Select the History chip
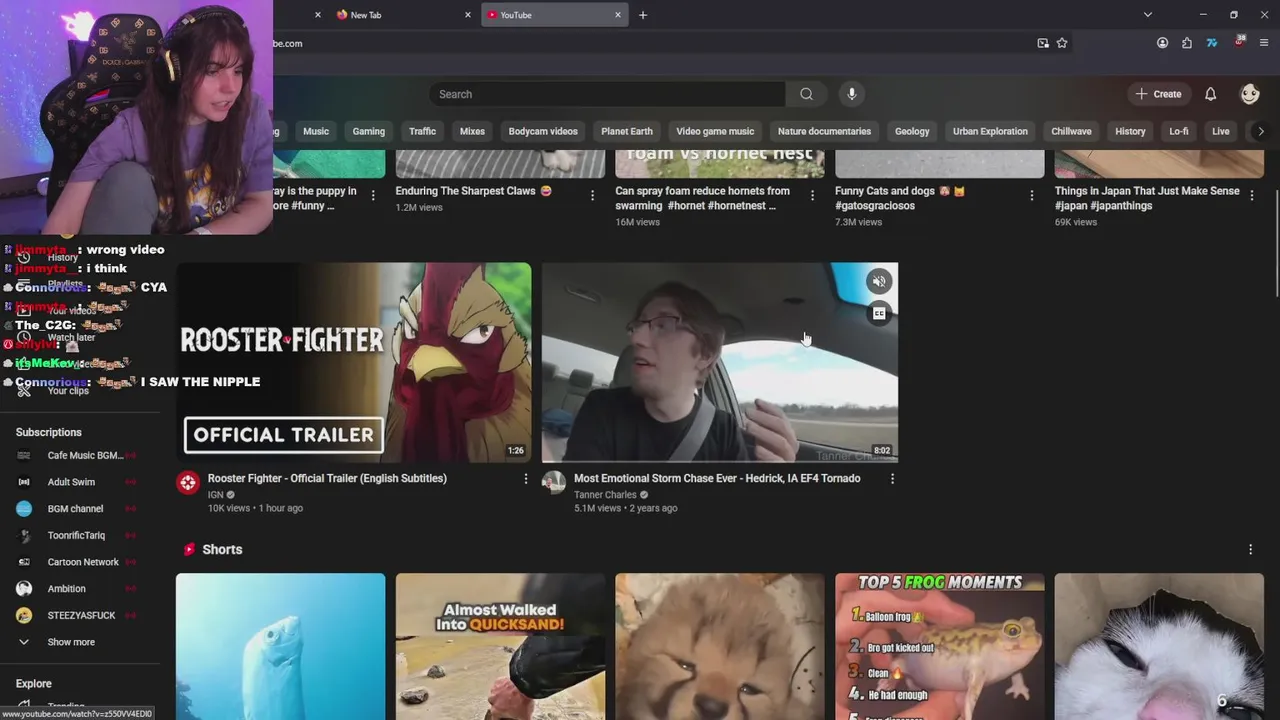Screen dimensions: 1280x720 [x=1130, y=131]
